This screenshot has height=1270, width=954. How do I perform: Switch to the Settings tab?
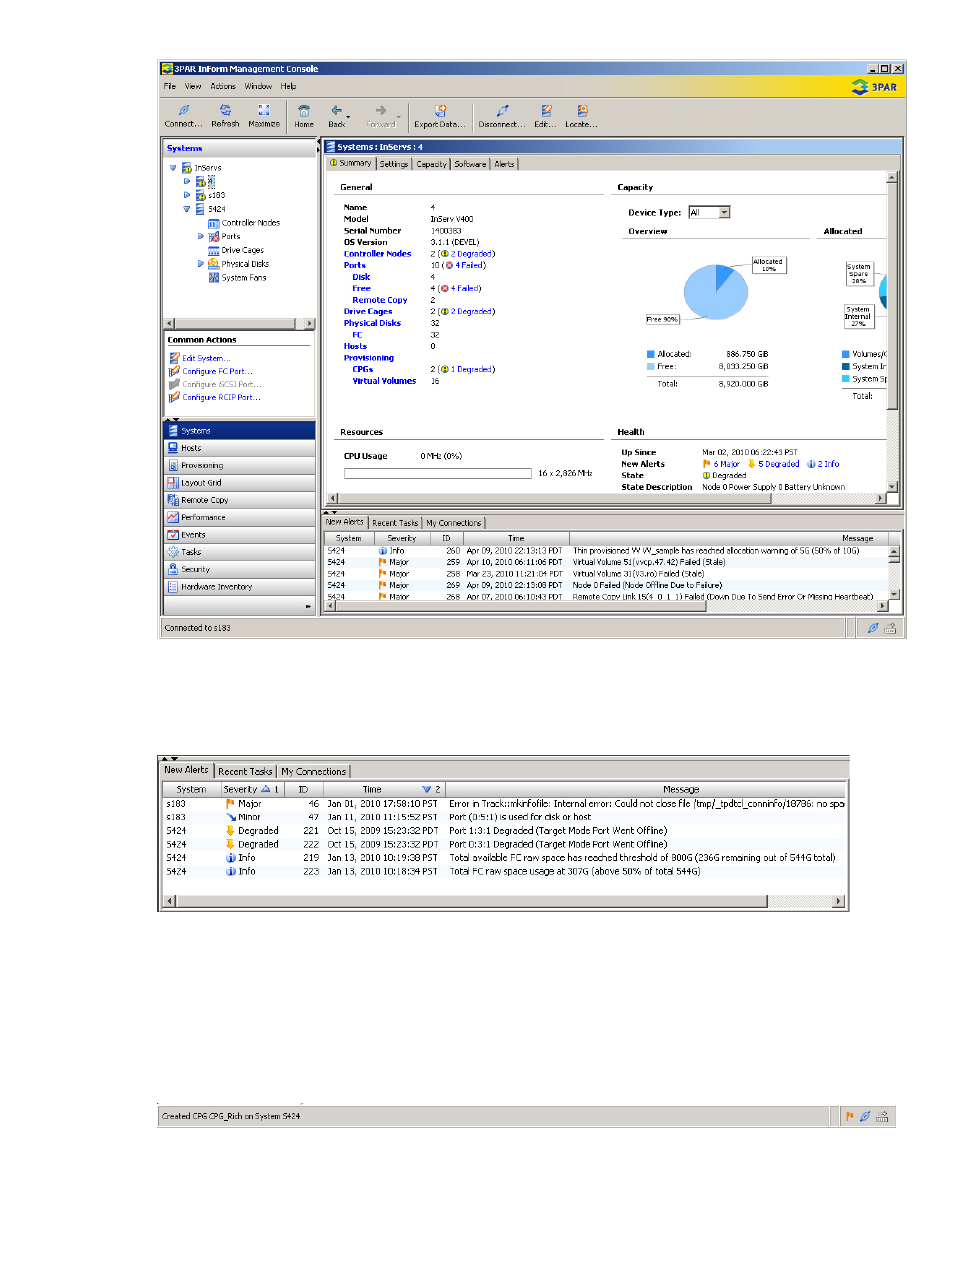pos(394,164)
